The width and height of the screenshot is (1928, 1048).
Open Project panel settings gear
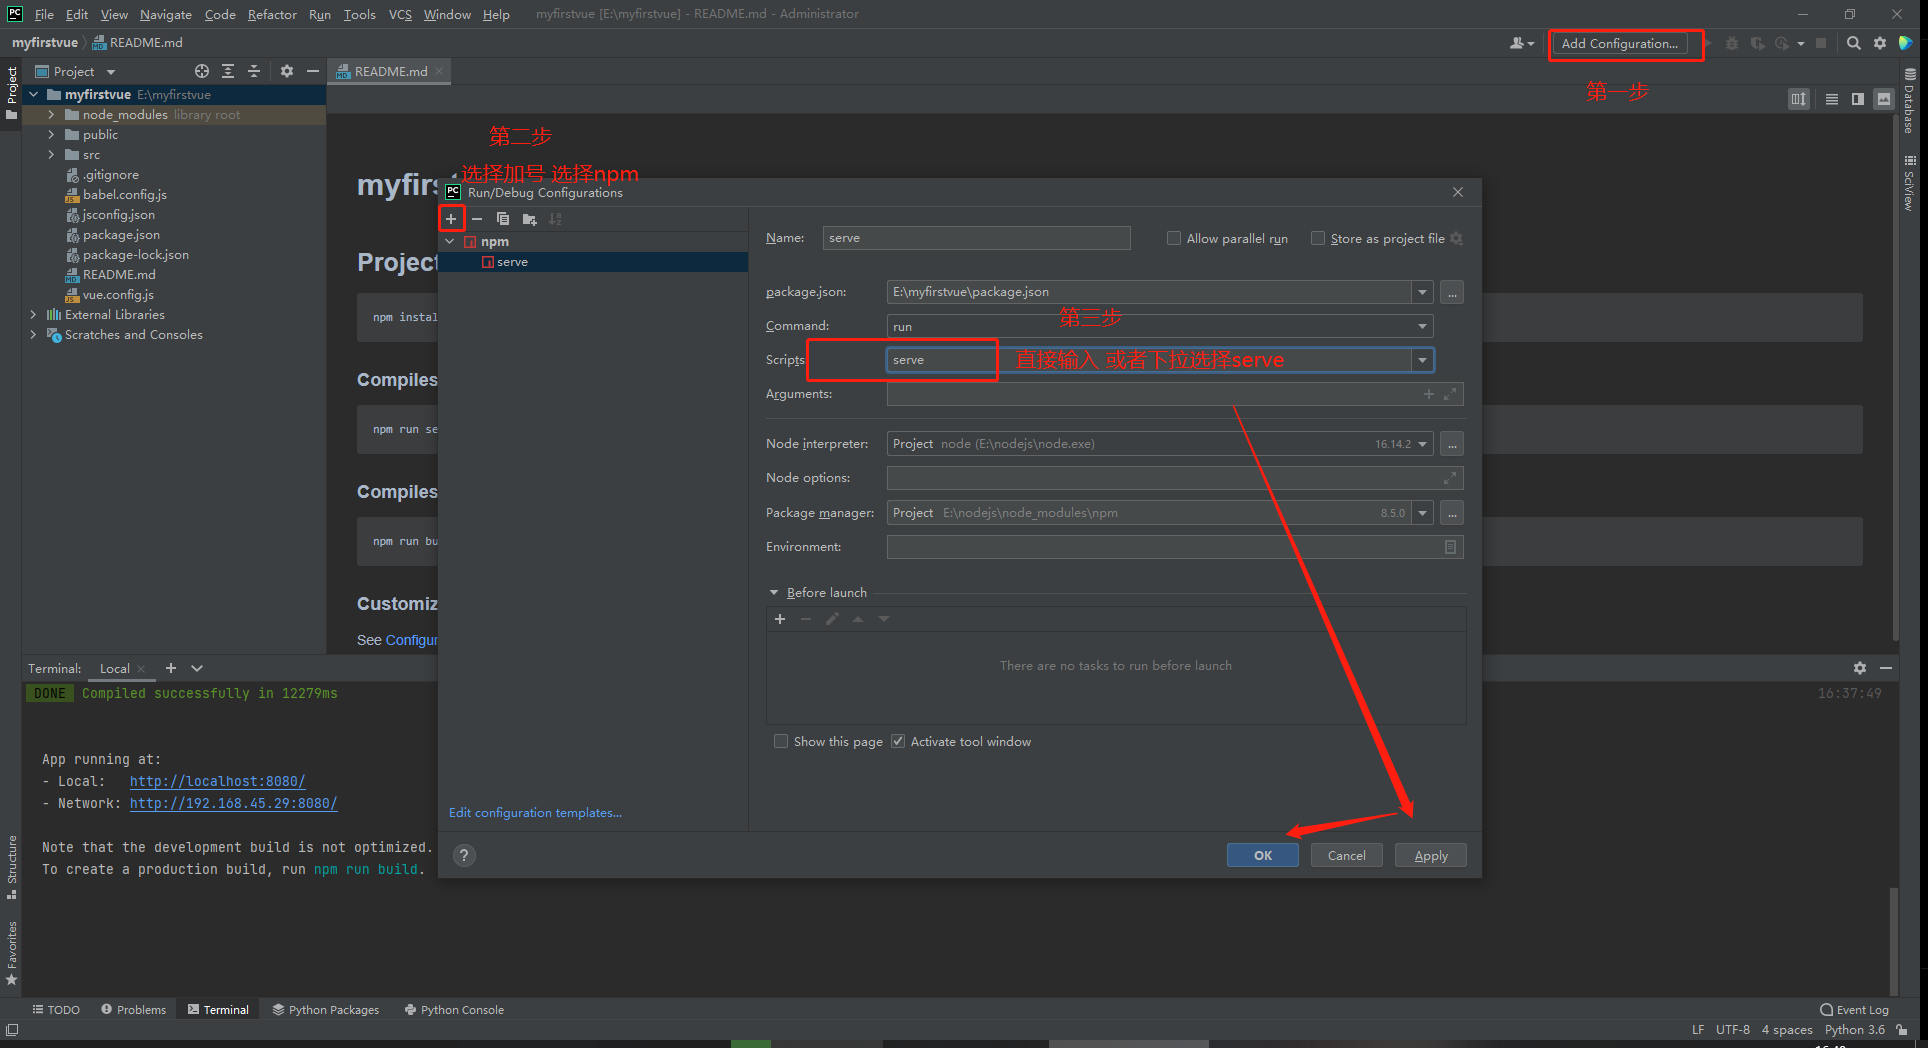tap(287, 71)
